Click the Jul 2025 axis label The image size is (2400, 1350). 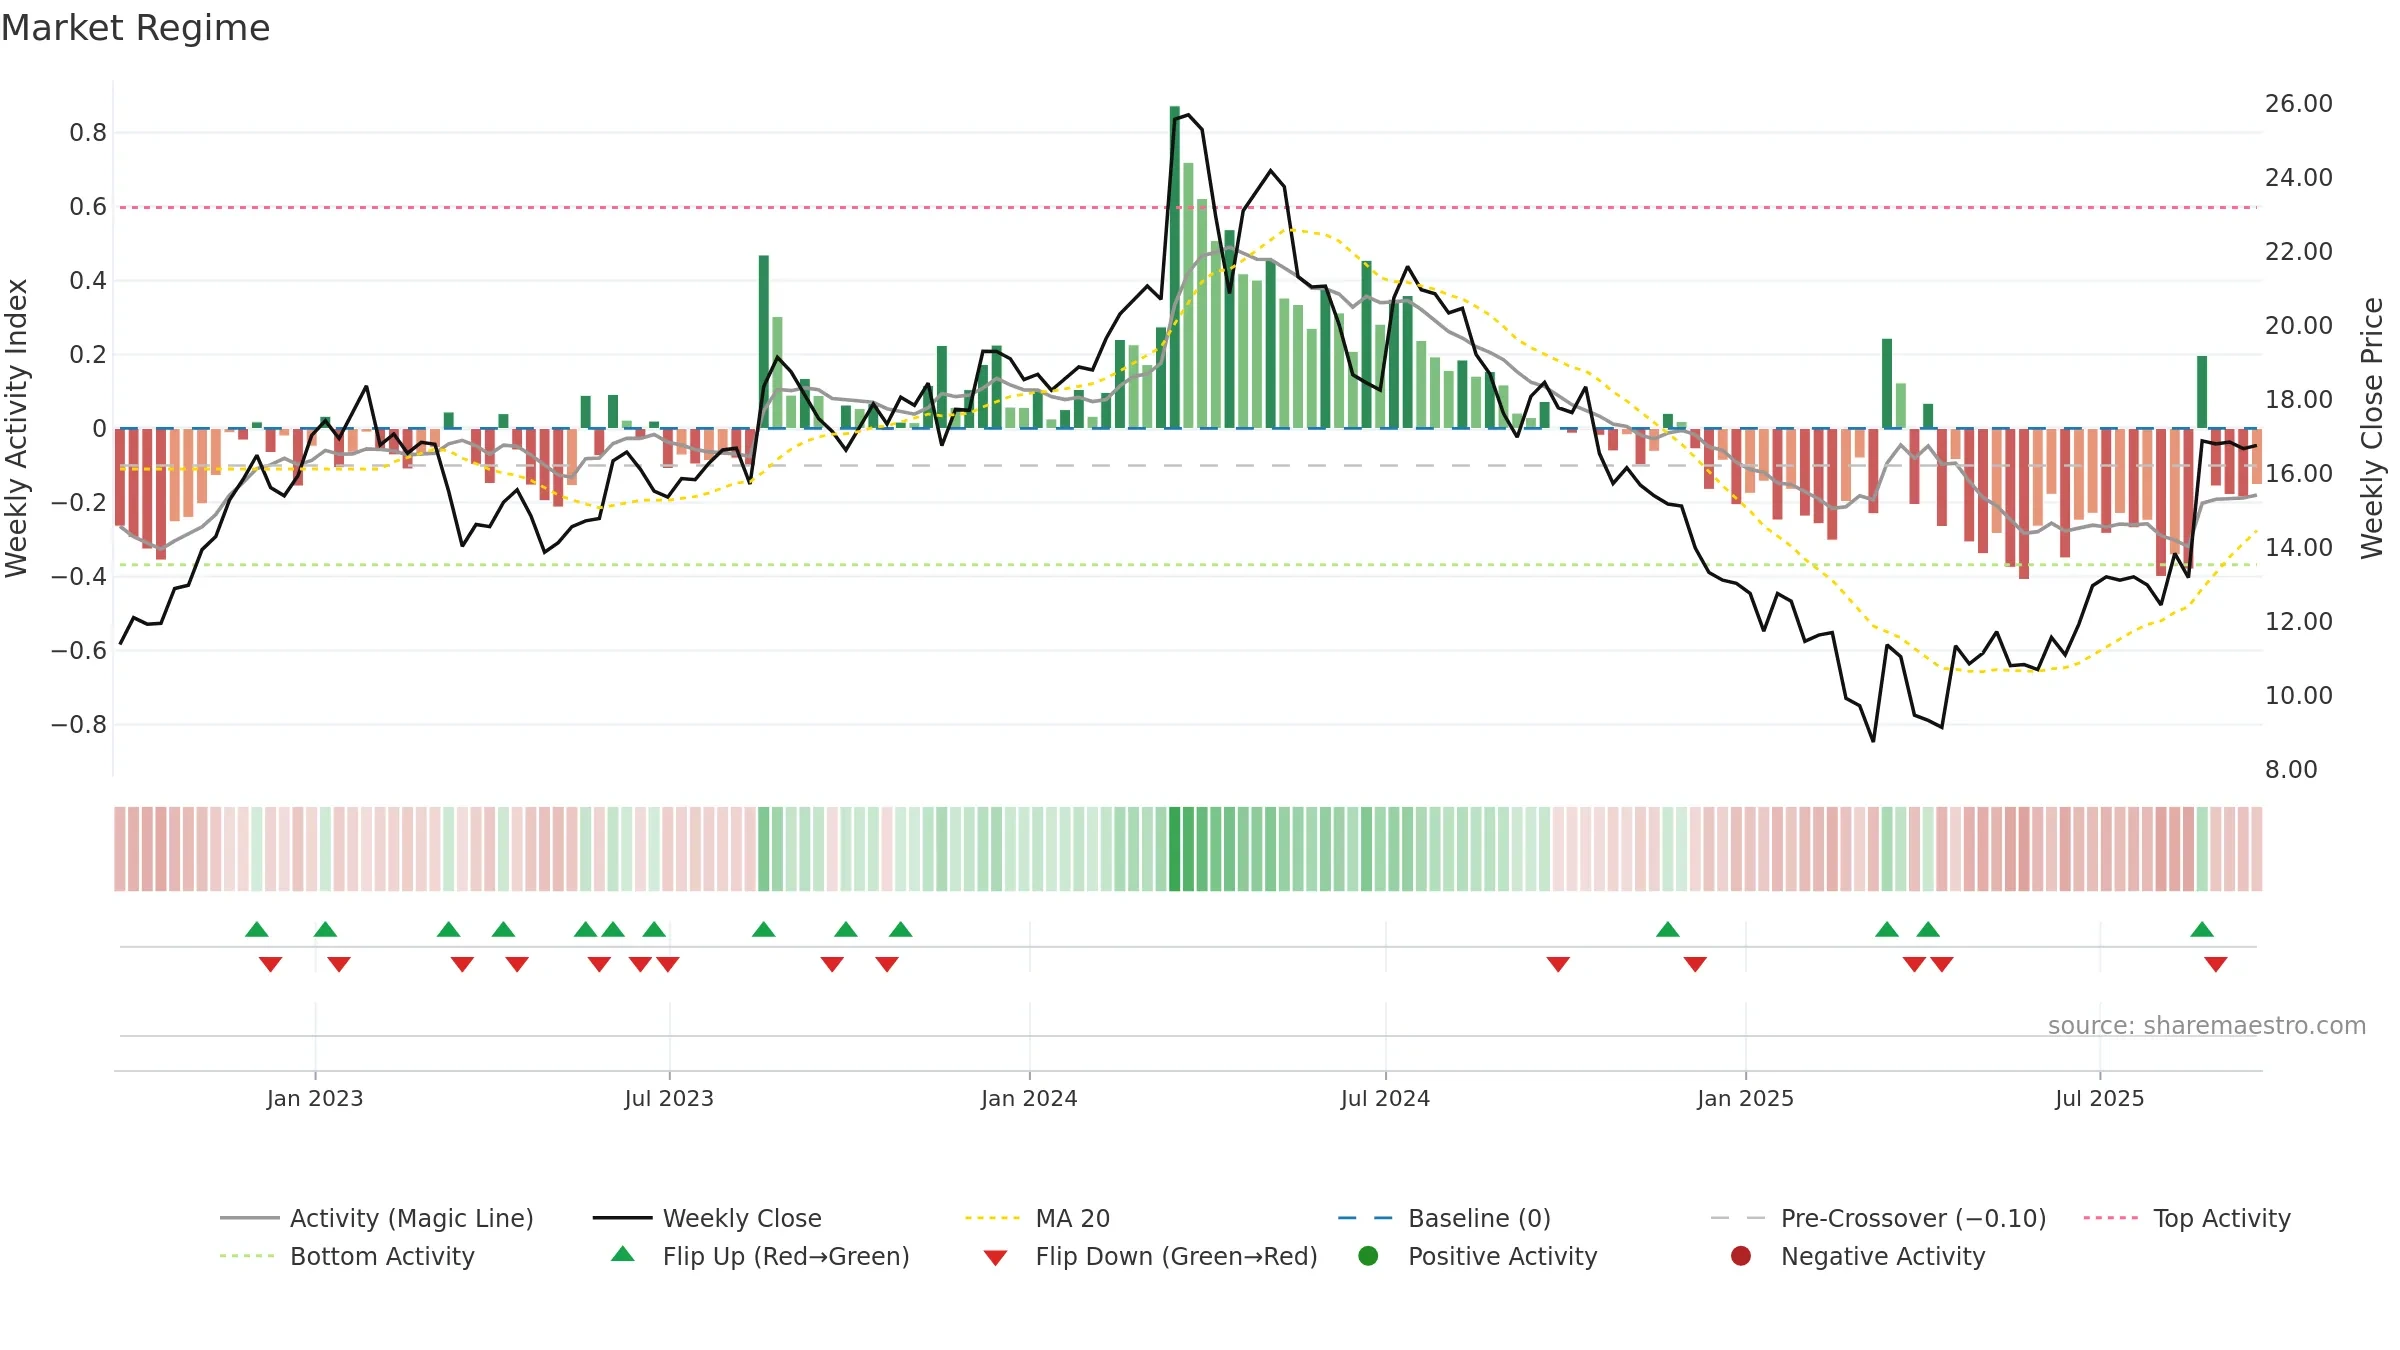tap(2100, 1098)
